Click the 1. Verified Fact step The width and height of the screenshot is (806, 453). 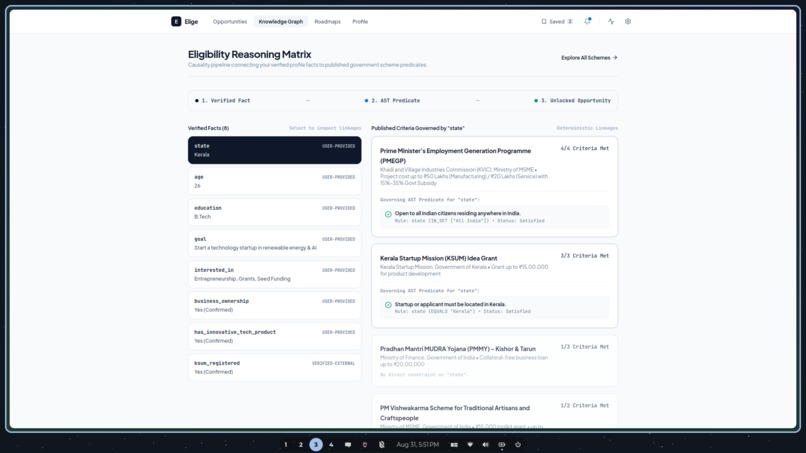(223, 101)
